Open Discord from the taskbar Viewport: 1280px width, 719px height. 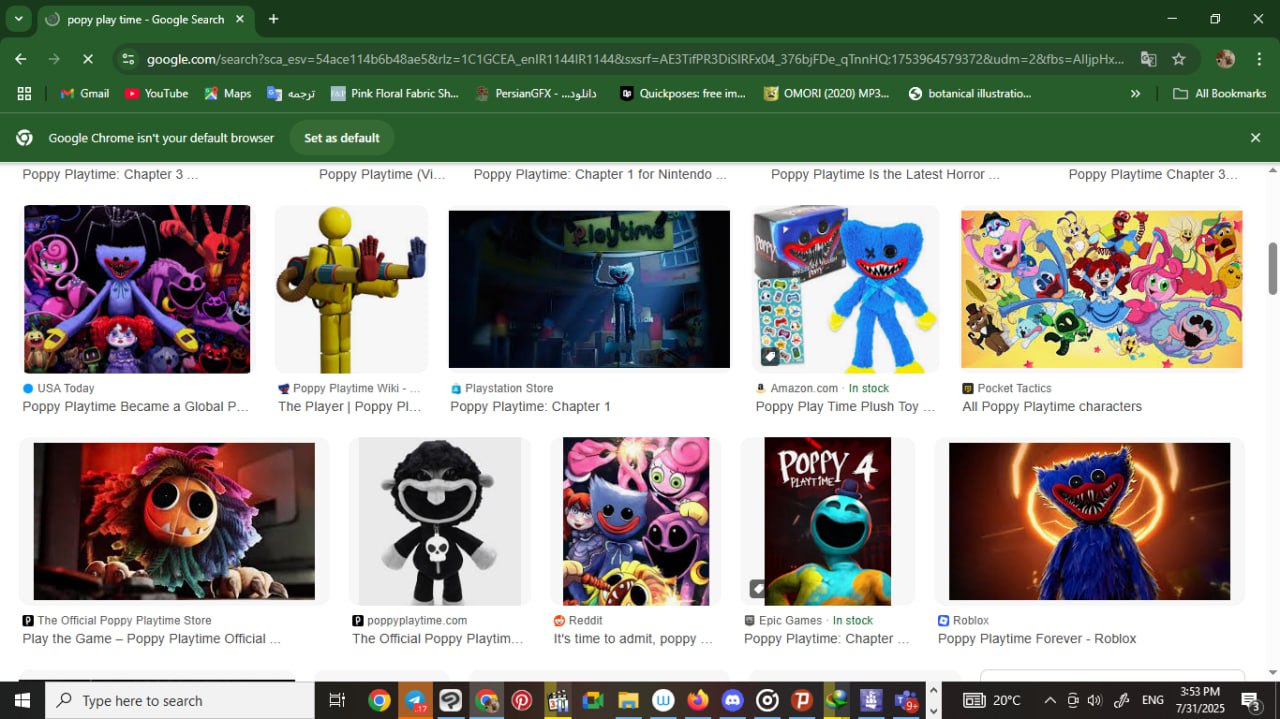click(732, 700)
